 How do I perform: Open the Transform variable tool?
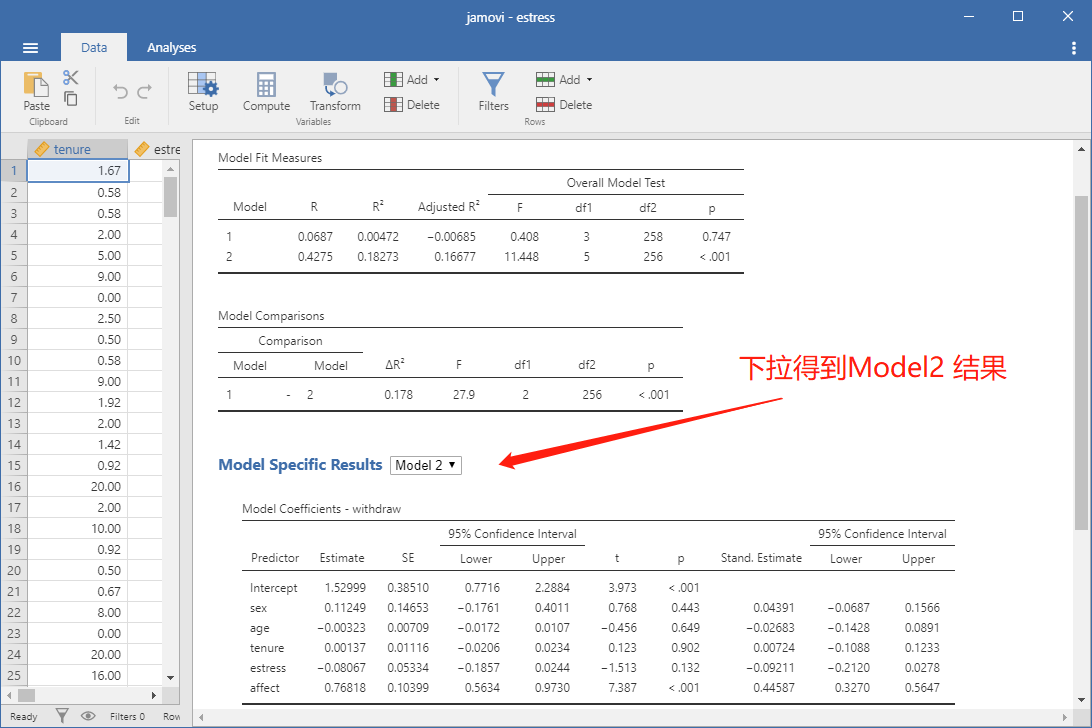[x=335, y=91]
